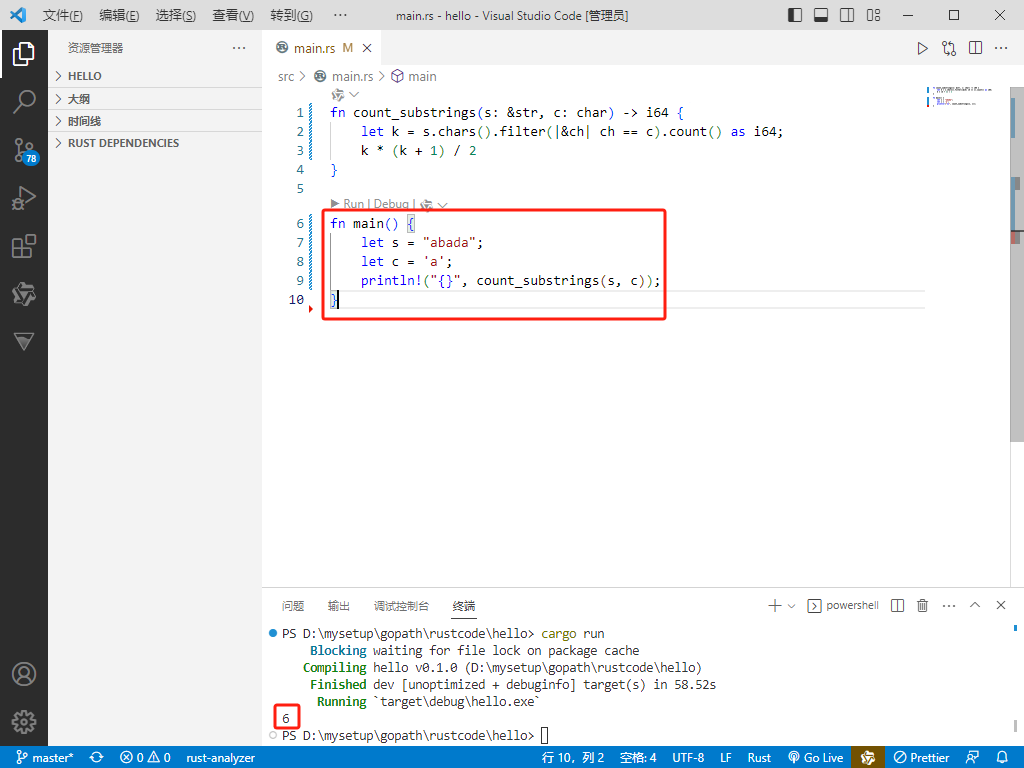
Task: Open the 编辑(E) menu
Action: (x=119, y=16)
